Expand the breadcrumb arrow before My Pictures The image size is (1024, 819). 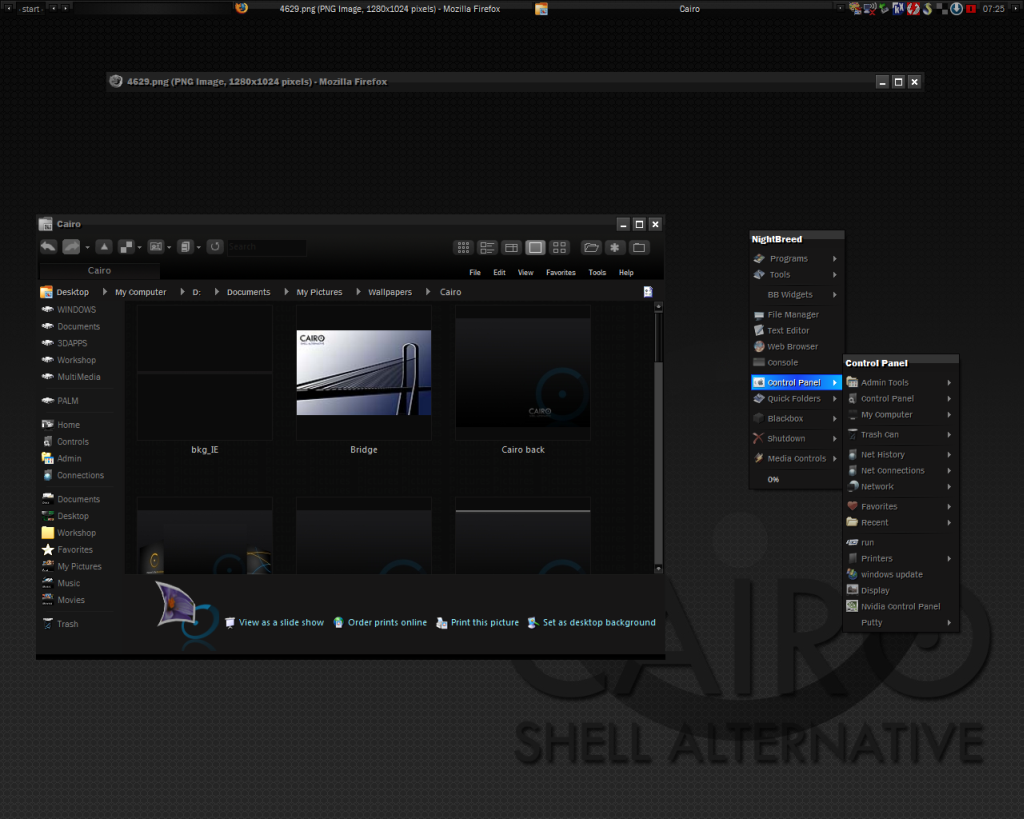[286, 292]
